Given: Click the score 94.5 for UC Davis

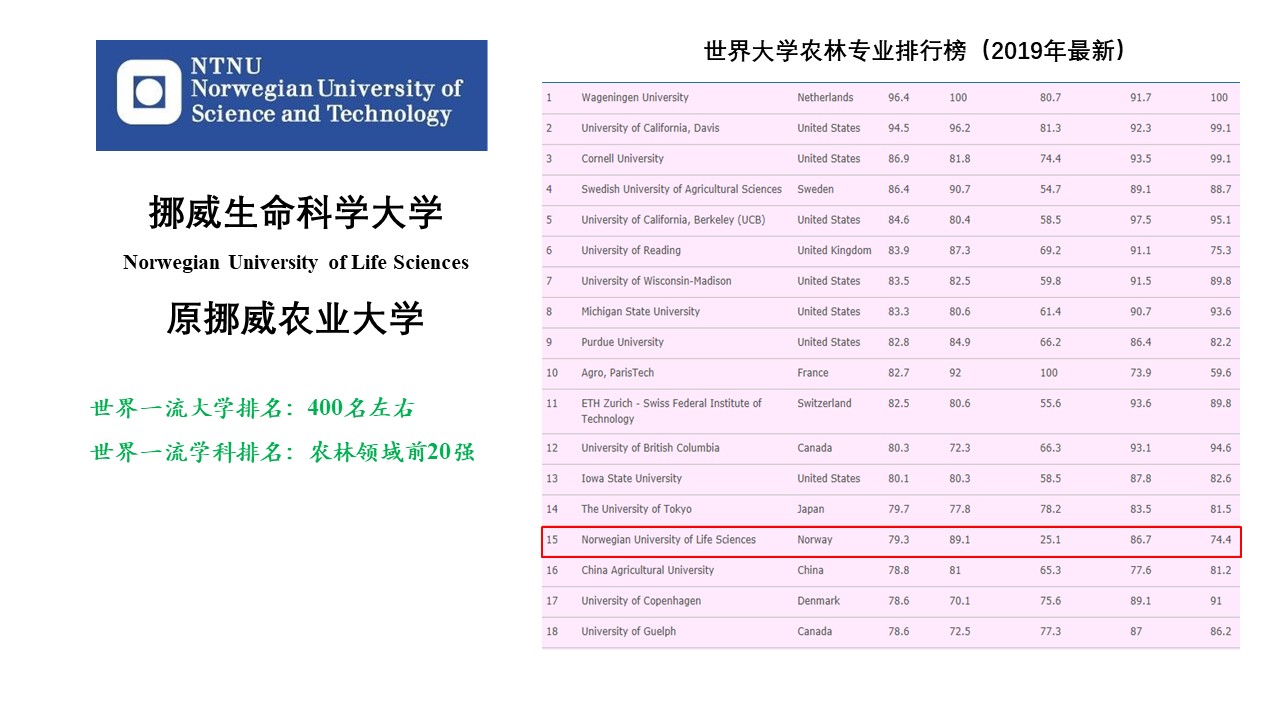Looking at the screenshot, I should (898, 128).
